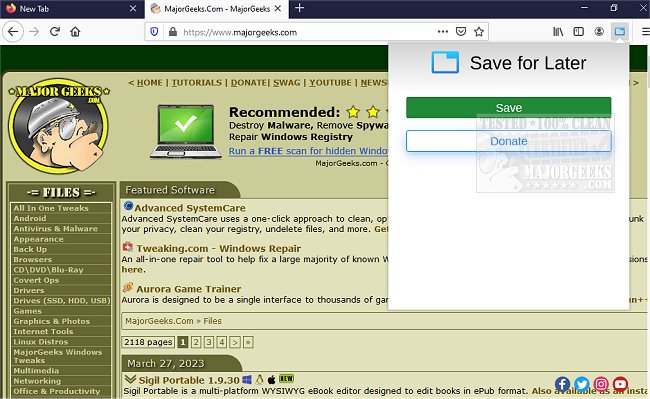Open the Instagram social icon
Screen dimensions: 650x399
coord(601,384)
